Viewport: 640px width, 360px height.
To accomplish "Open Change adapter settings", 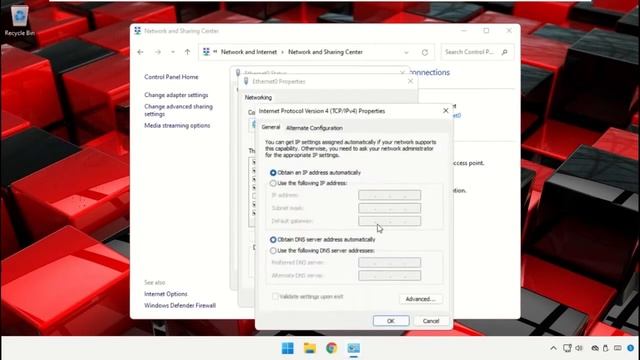I will [x=176, y=95].
